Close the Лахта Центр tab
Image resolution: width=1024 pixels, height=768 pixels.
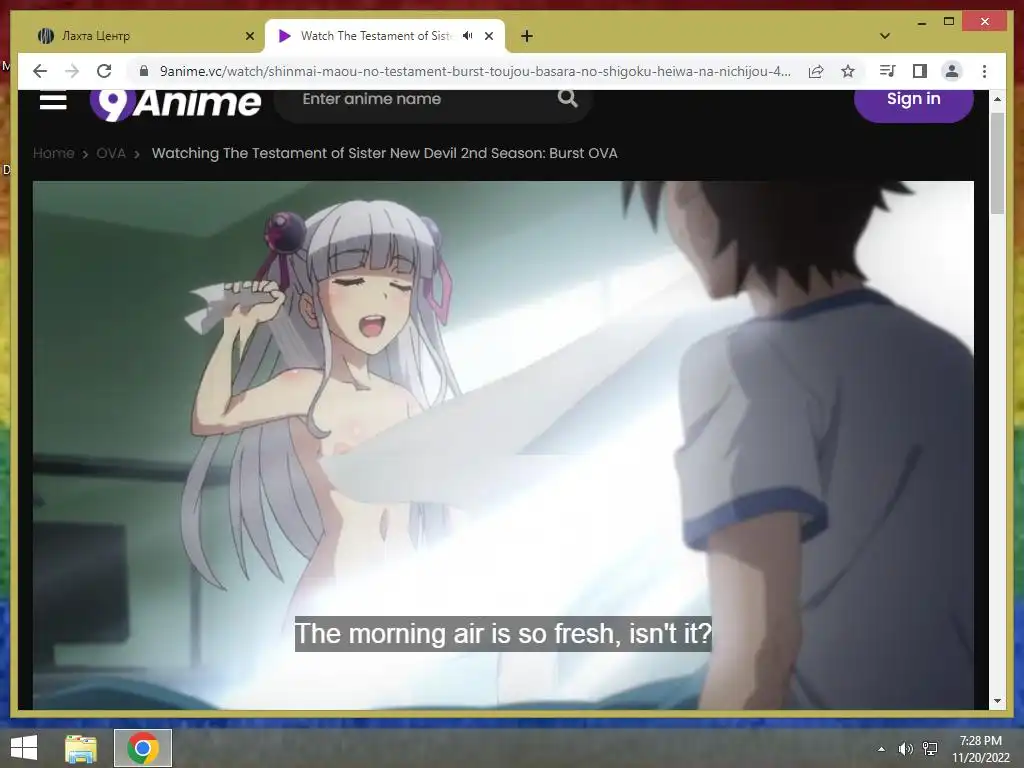point(249,36)
